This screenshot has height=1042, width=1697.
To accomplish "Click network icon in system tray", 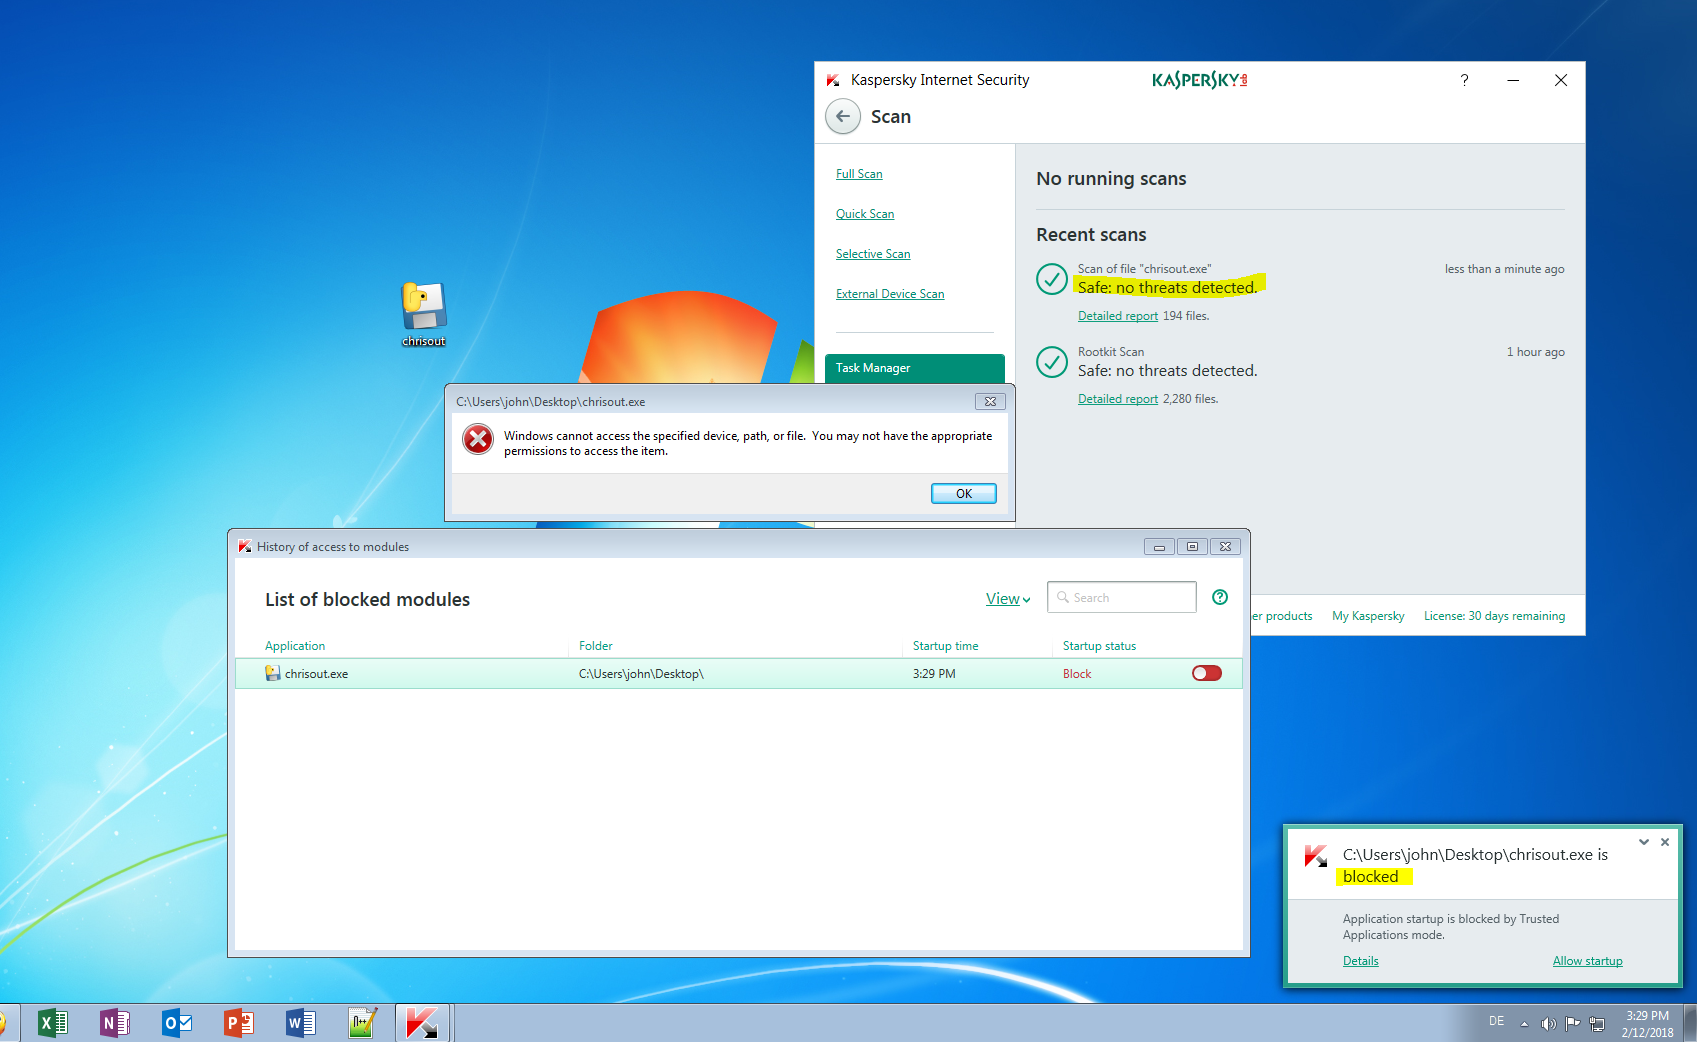I will pos(1598,1024).
